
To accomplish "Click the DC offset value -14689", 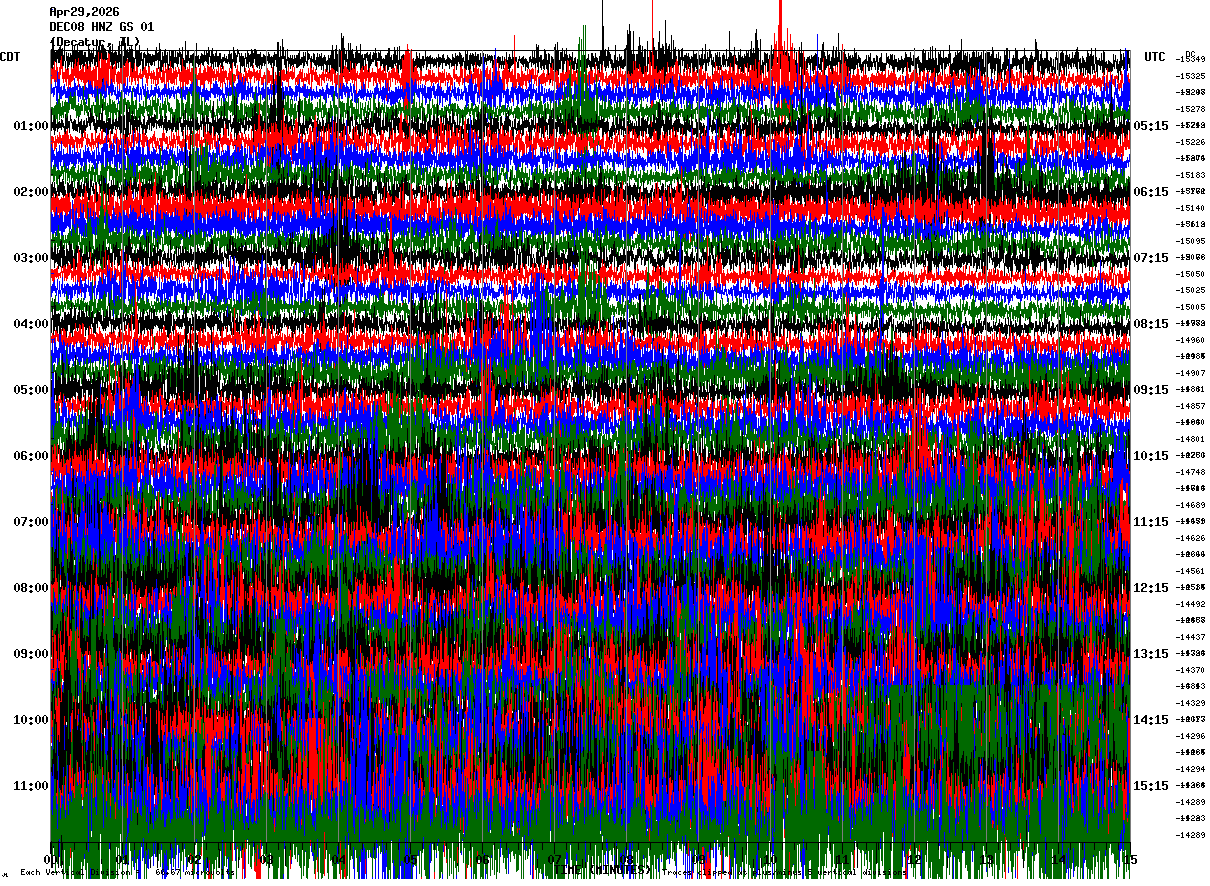I will click(x=1190, y=505).
